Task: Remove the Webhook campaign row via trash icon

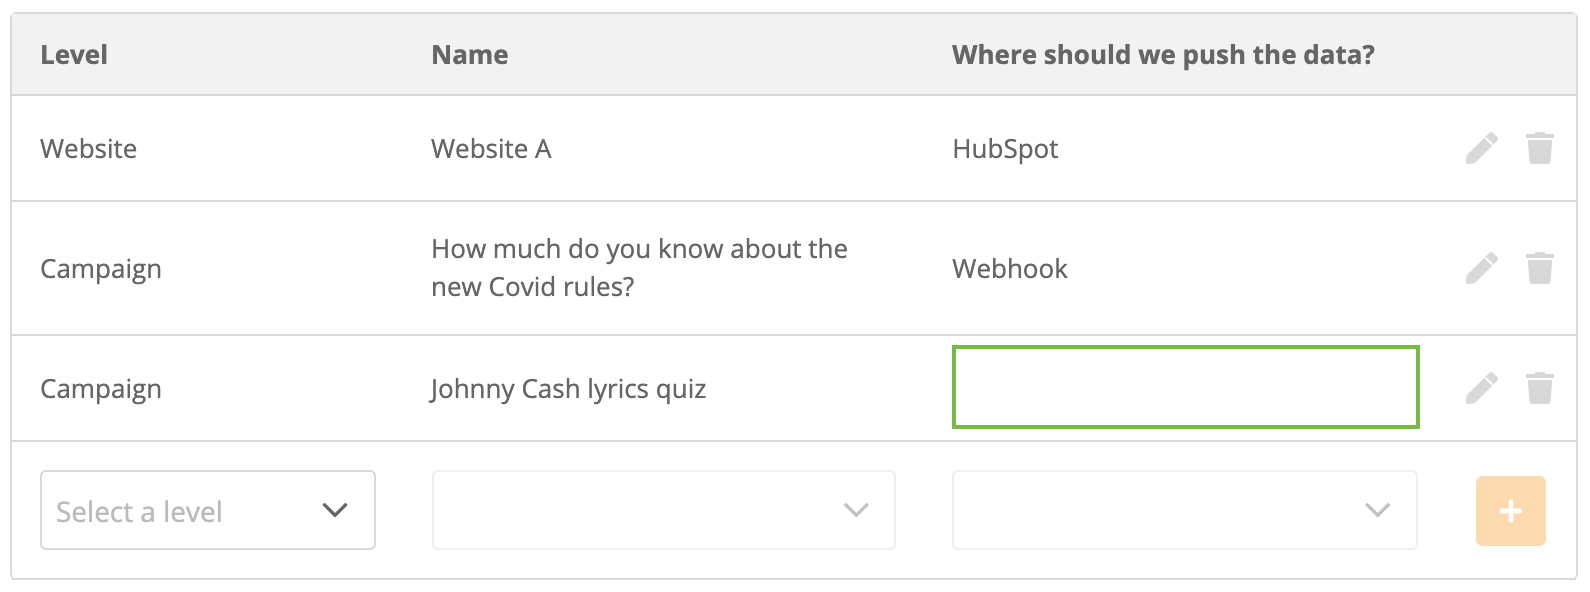Action: [x=1540, y=268]
